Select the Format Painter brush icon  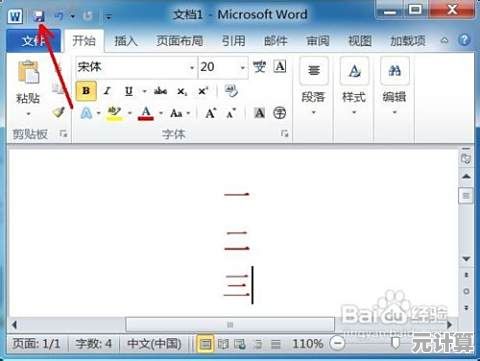point(58,112)
